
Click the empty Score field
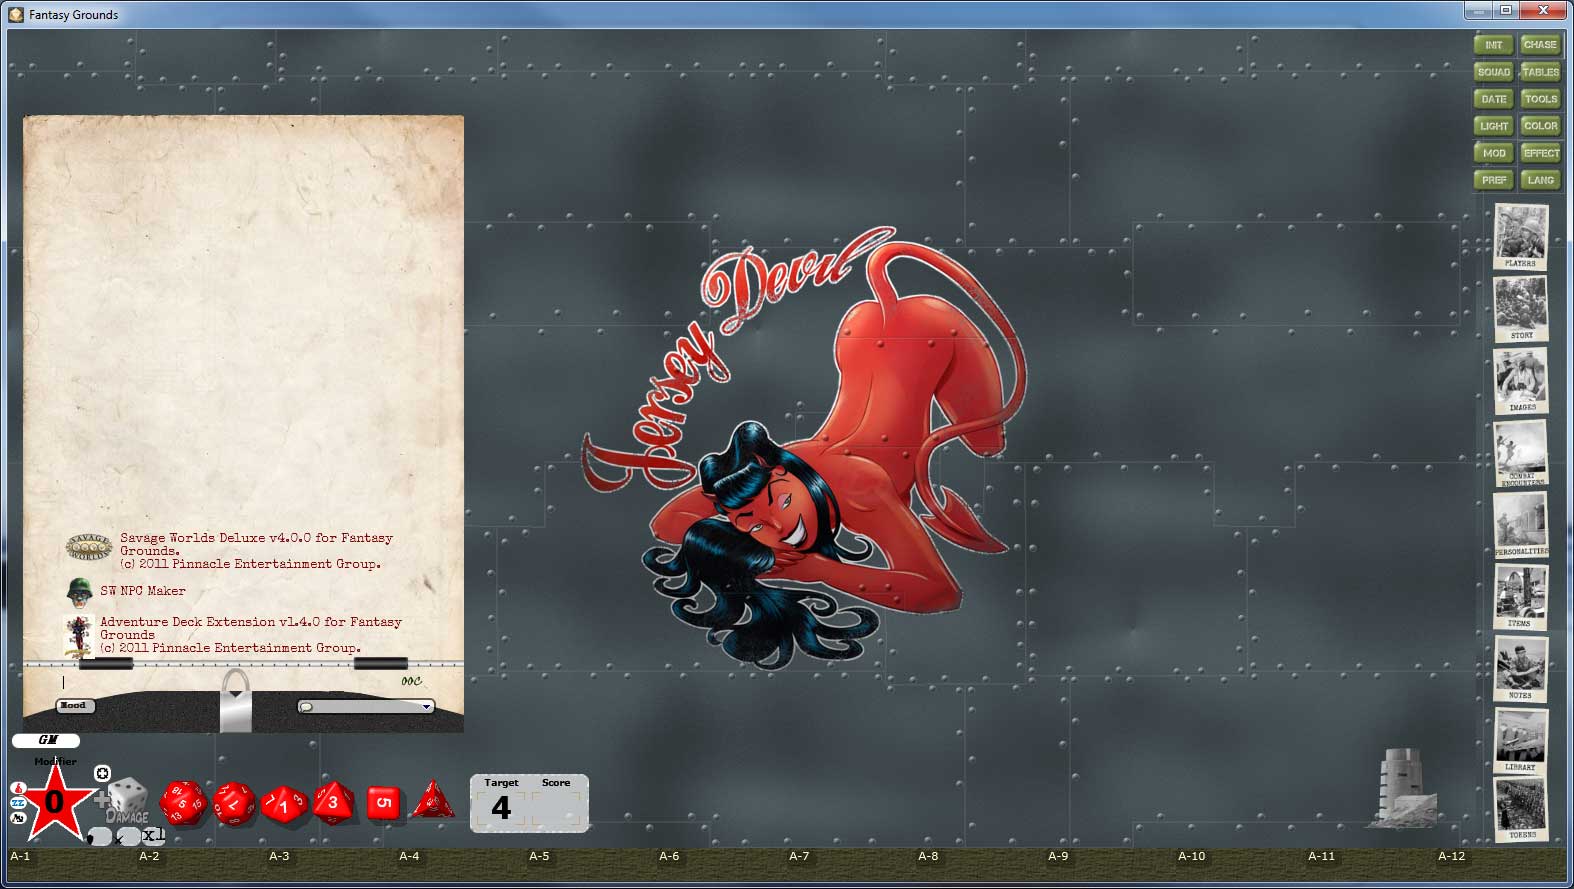click(556, 808)
